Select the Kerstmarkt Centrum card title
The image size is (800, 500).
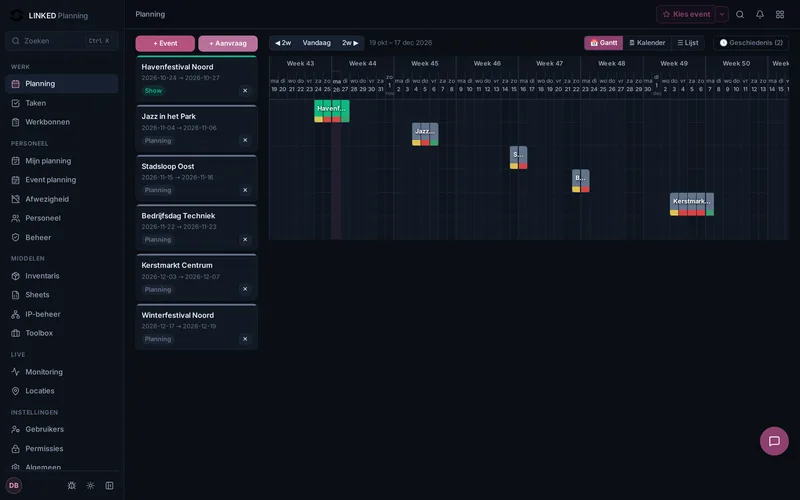click(x=177, y=265)
